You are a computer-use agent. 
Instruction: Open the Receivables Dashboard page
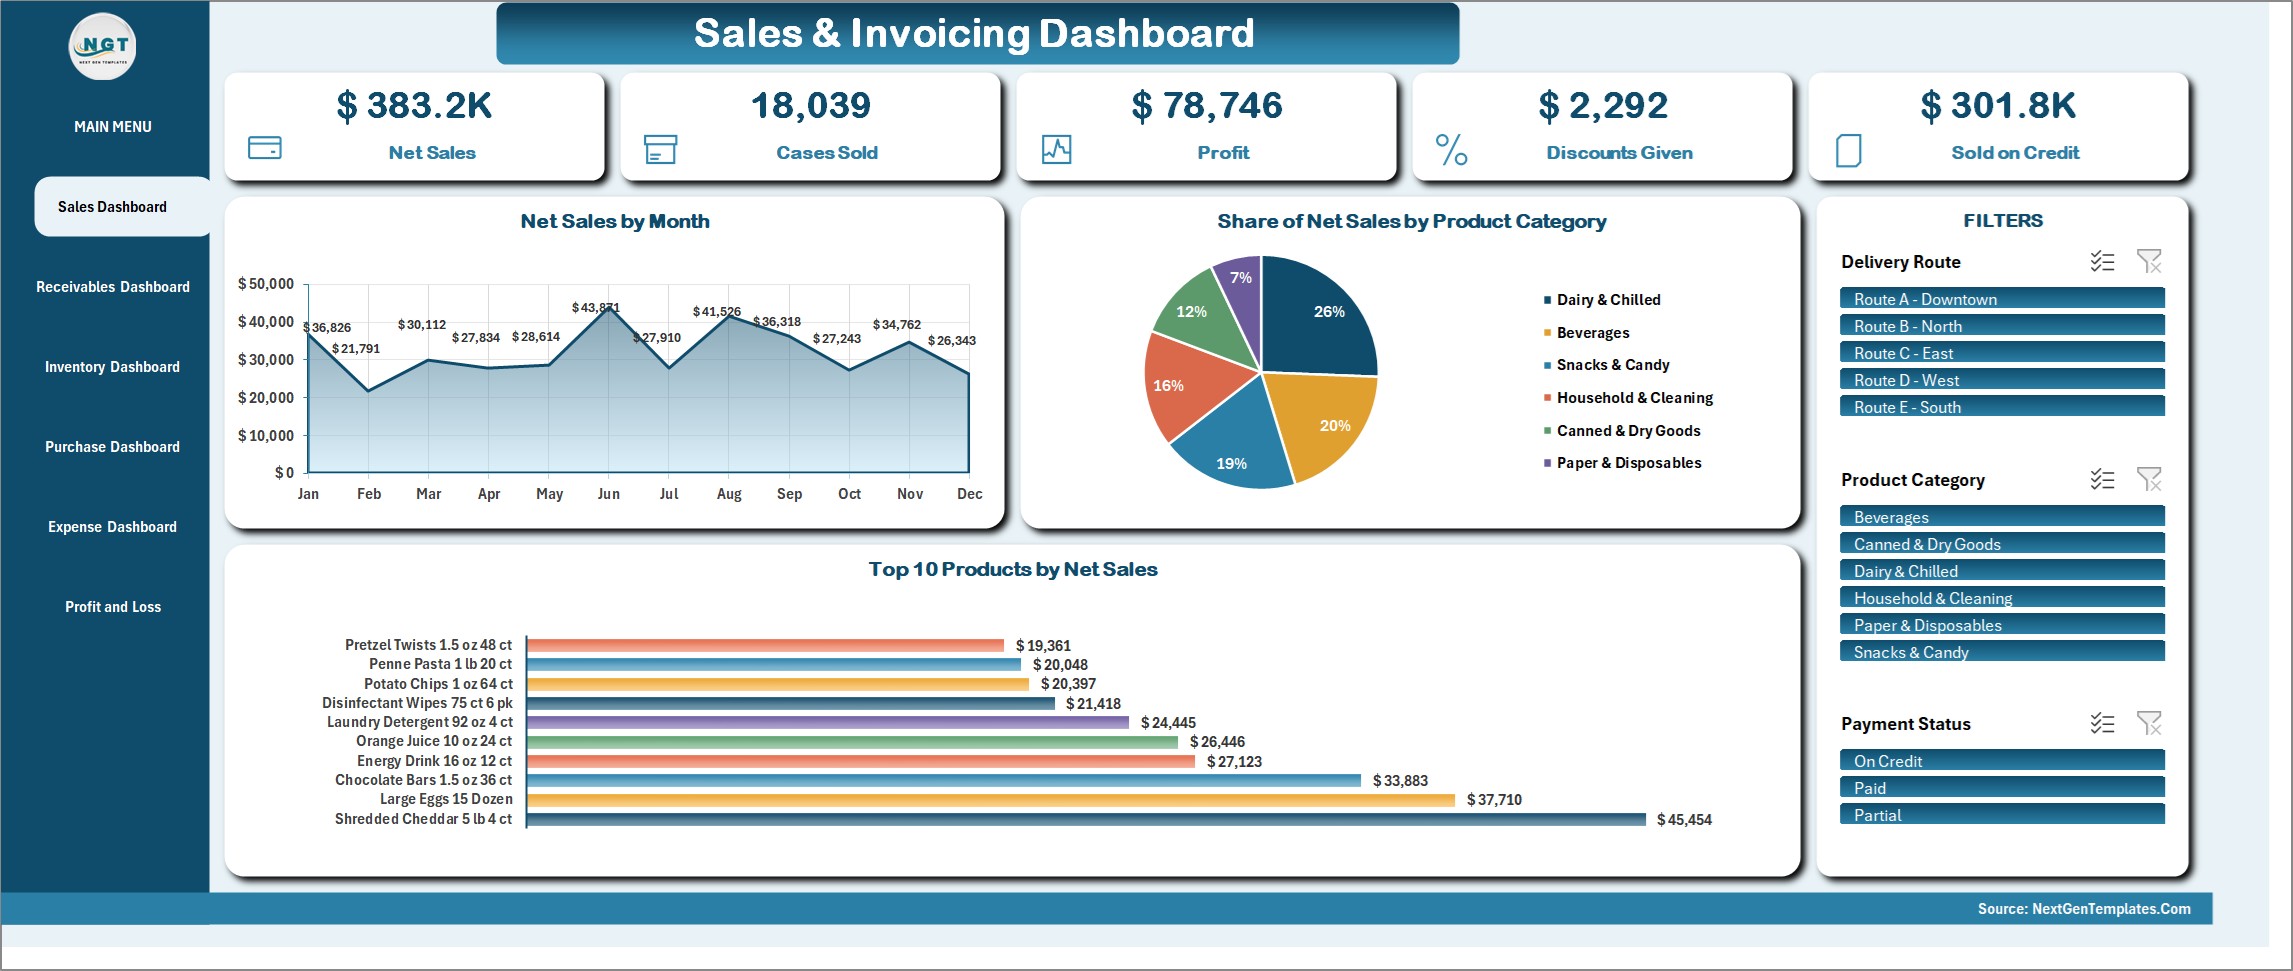click(x=113, y=287)
